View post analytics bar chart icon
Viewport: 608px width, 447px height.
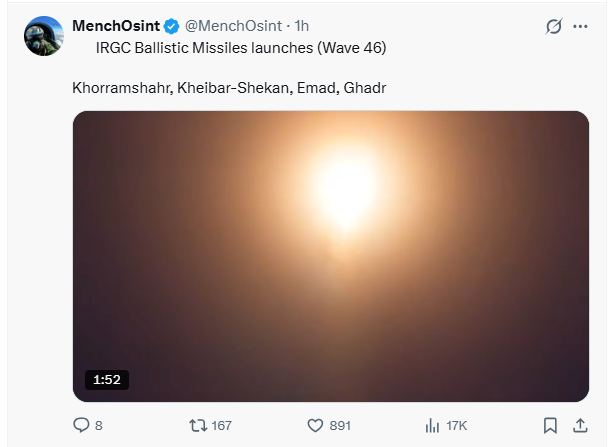coord(432,425)
